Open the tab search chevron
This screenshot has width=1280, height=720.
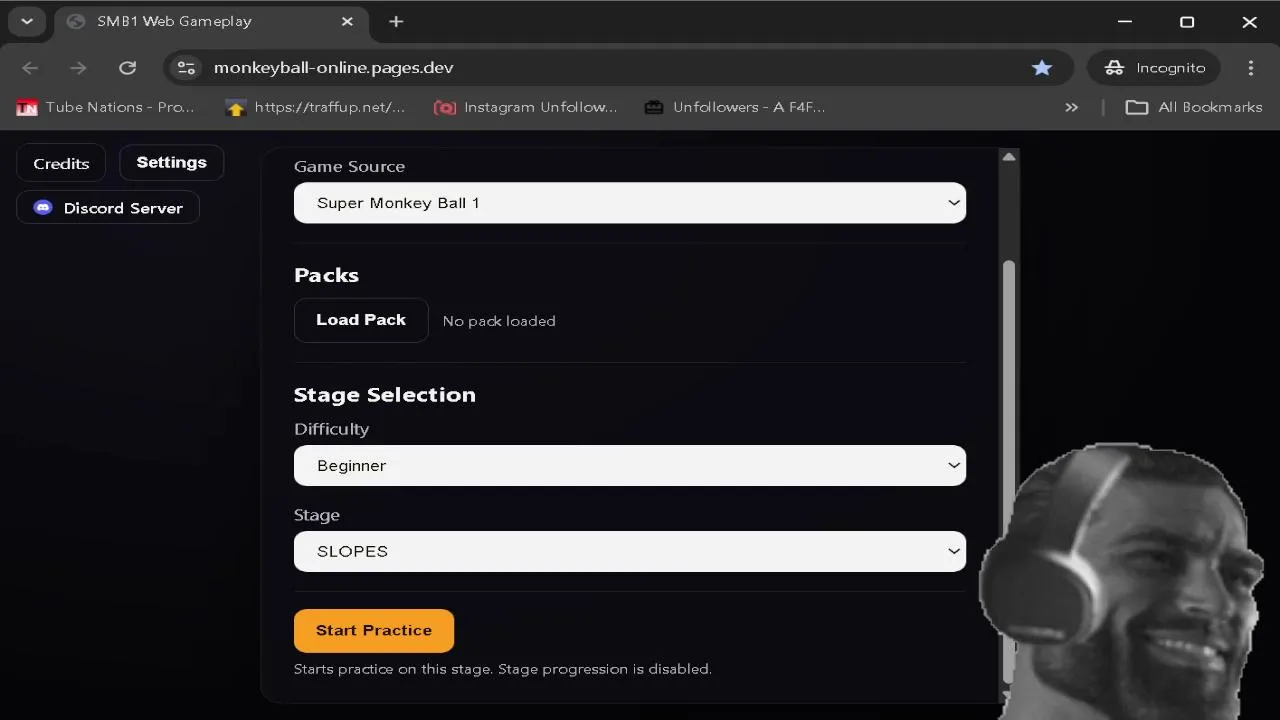(x=27, y=22)
